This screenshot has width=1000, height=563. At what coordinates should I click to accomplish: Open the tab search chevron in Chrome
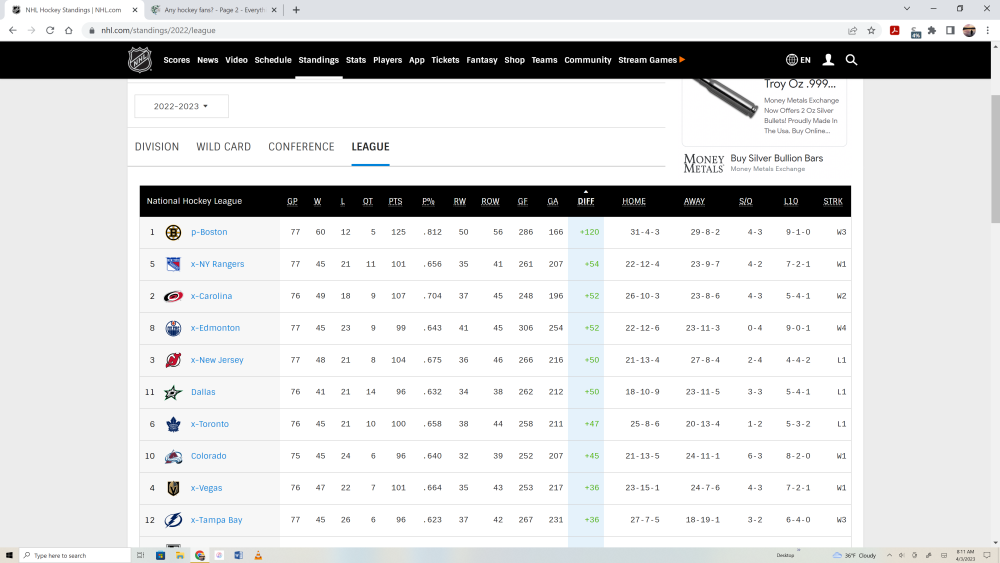(907, 9)
